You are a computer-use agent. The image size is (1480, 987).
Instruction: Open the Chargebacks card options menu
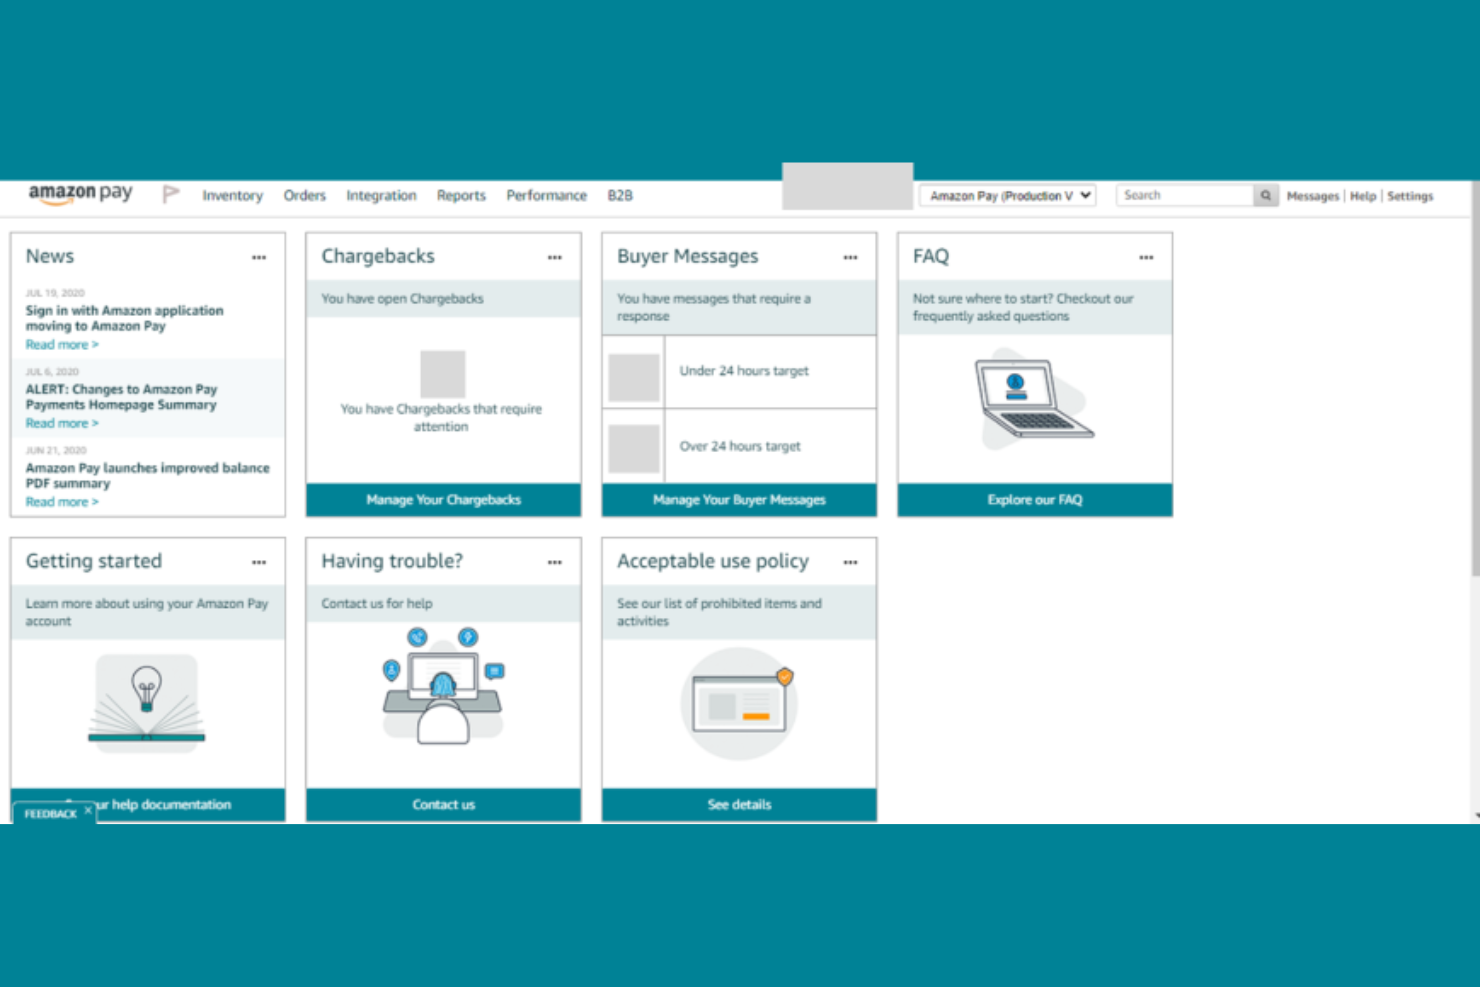pyautogui.click(x=555, y=257)
